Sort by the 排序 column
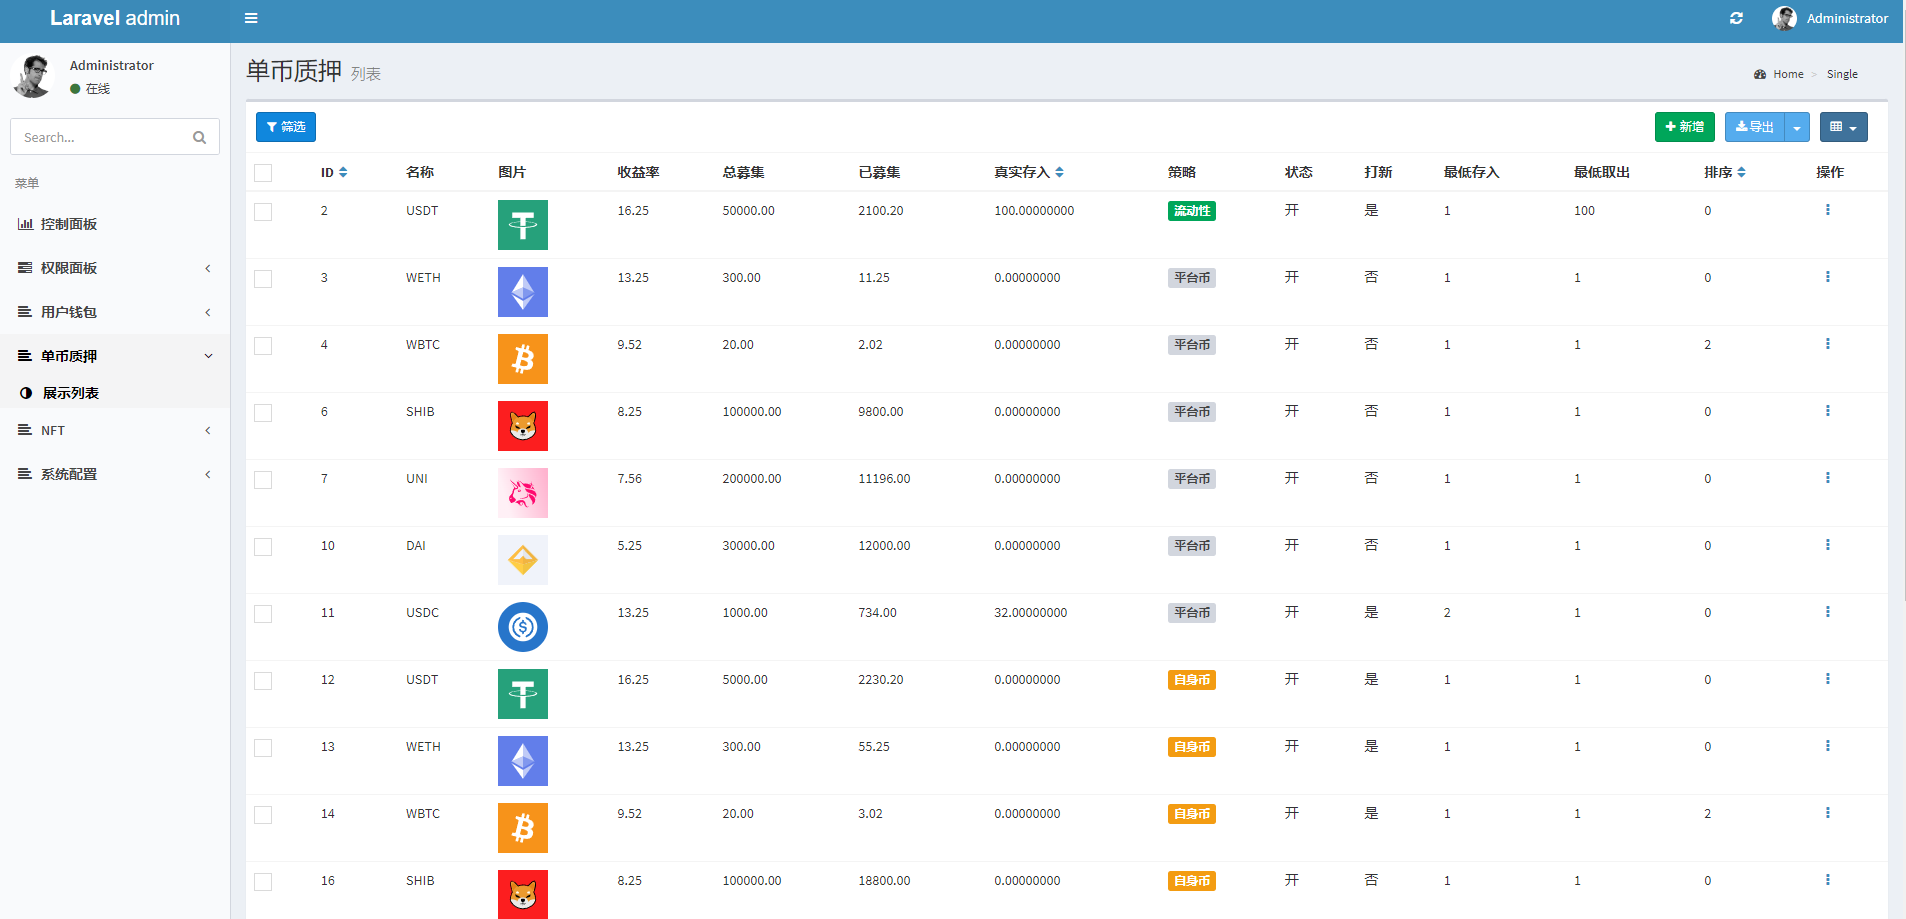The width and height of the screenshot is (1906, 919). coord(1741,173)
